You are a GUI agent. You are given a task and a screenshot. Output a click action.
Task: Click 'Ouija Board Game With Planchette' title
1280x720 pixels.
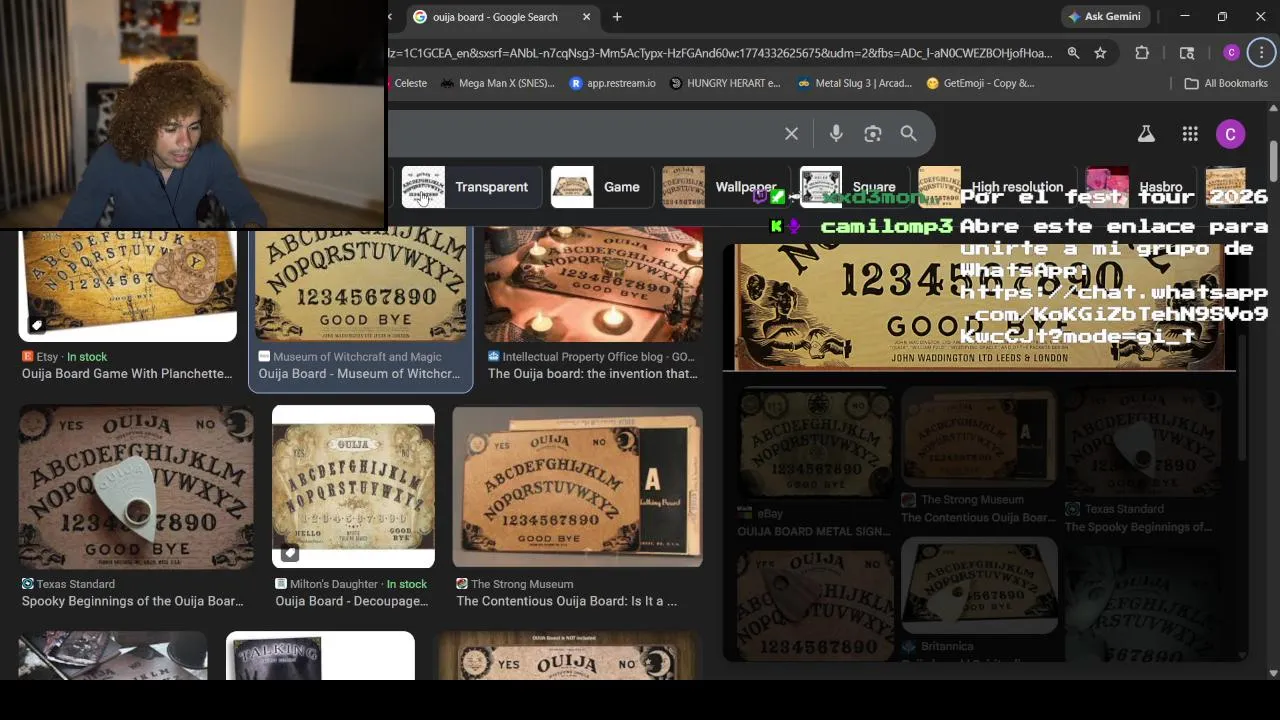[127, 374]
